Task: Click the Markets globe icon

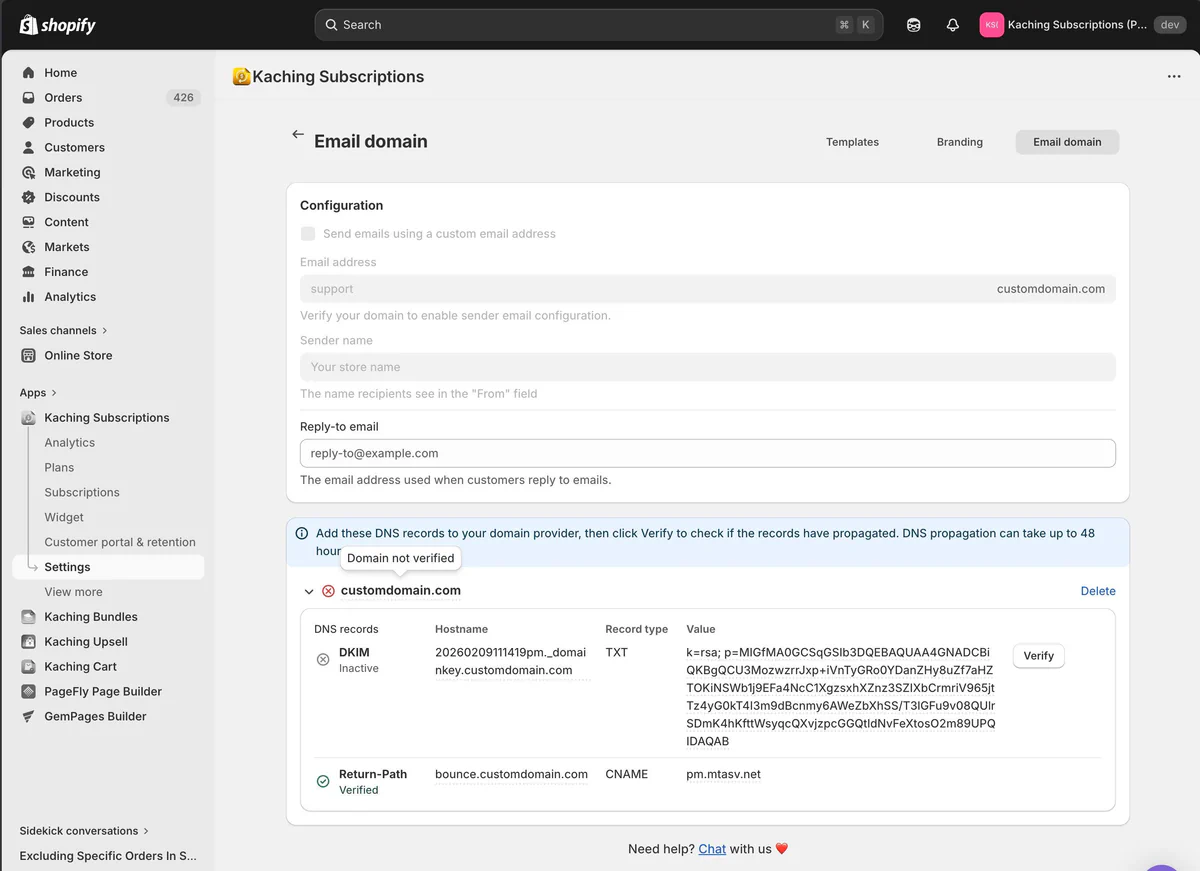Action: pos(28,247)
